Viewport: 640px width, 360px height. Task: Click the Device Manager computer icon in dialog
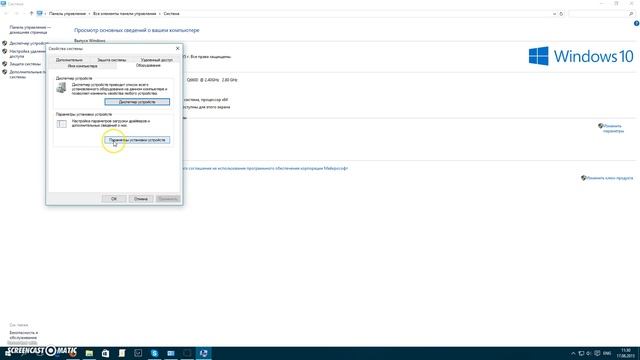click(x=62, y=88)
